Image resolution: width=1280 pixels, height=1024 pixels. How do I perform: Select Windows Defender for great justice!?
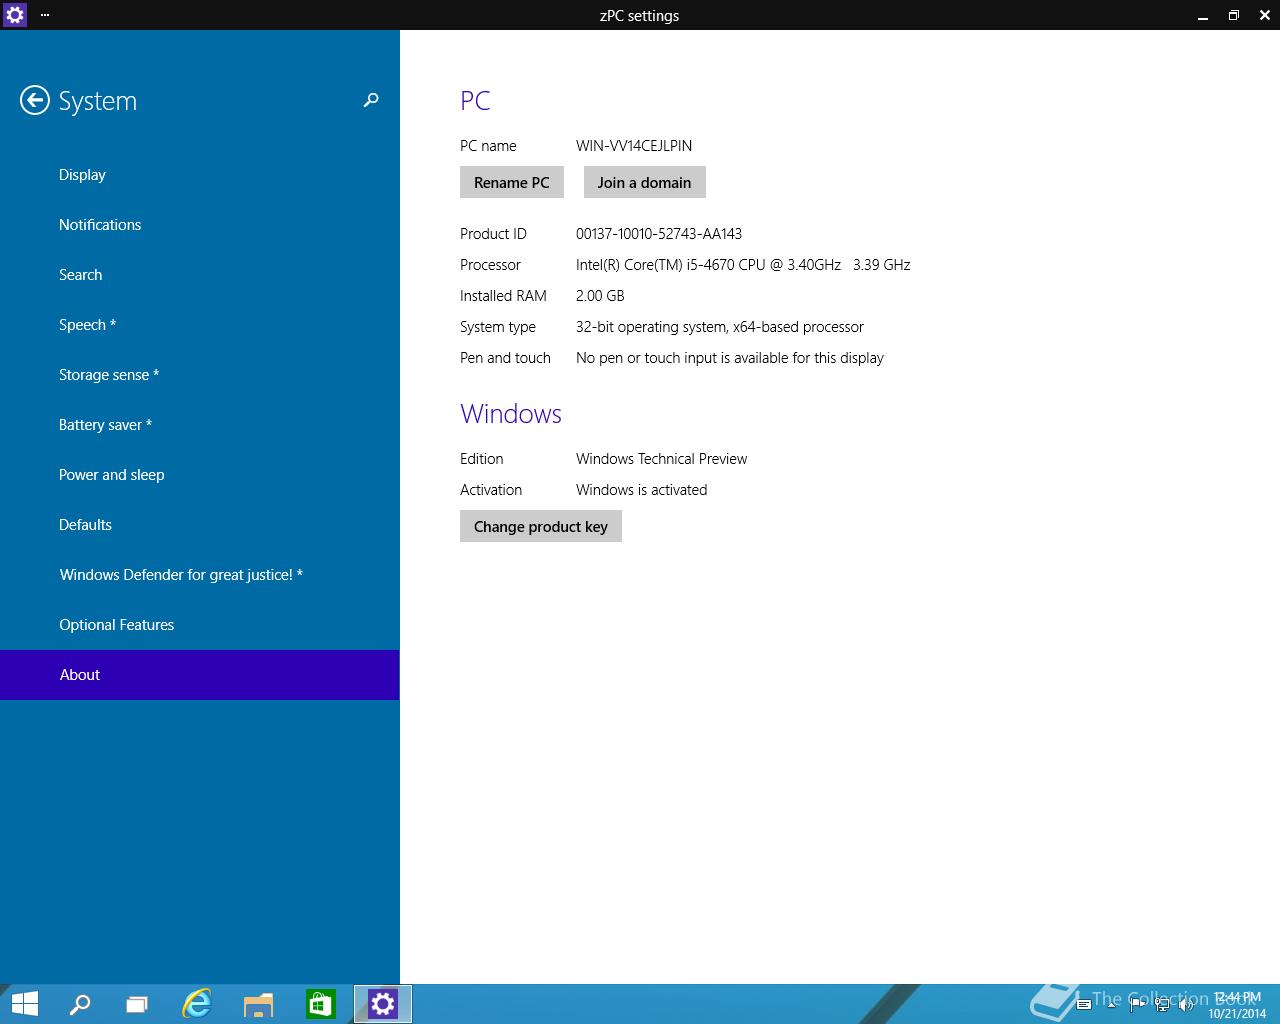click(x=200, y=575)
